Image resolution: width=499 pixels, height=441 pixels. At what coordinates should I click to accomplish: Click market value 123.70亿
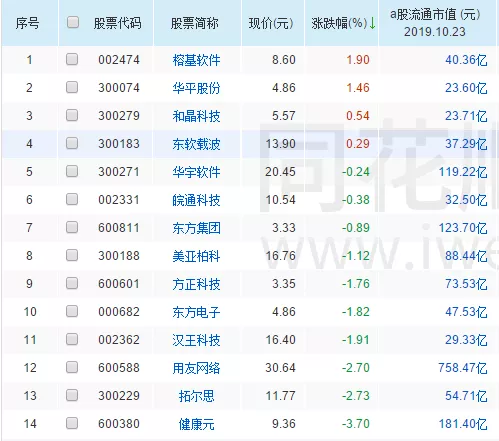coord(463,228)
